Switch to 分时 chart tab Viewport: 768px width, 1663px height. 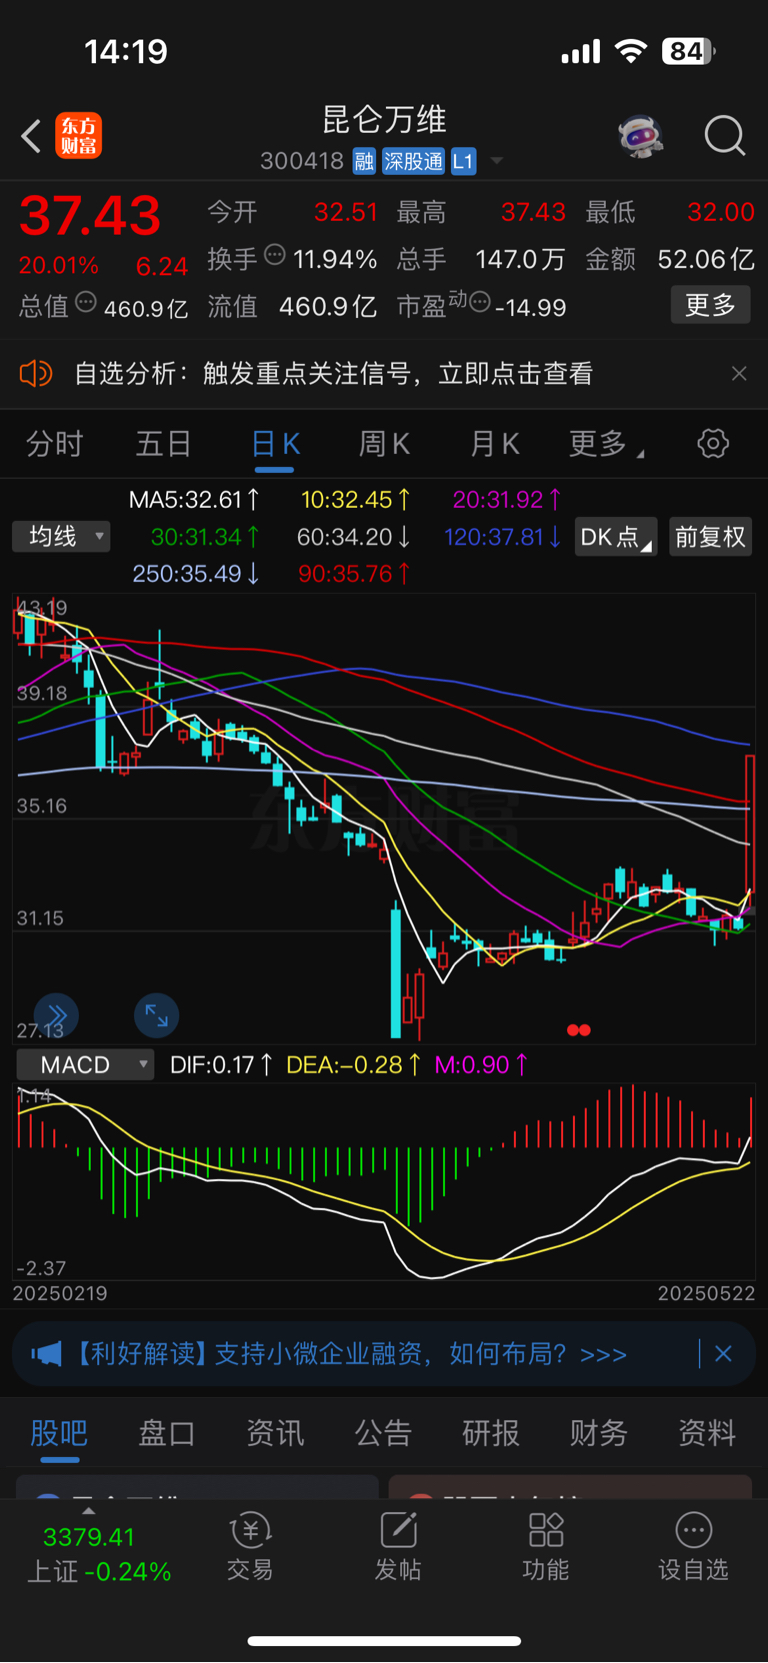coord(54,444)
